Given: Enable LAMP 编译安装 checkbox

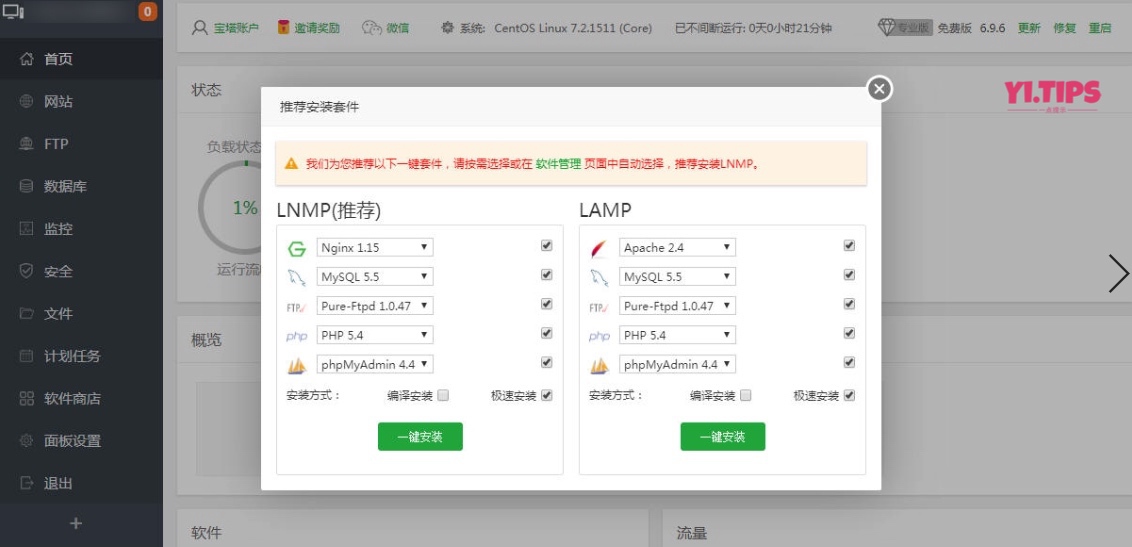Looking at the screenshot, I should click(x=746, y=395).
